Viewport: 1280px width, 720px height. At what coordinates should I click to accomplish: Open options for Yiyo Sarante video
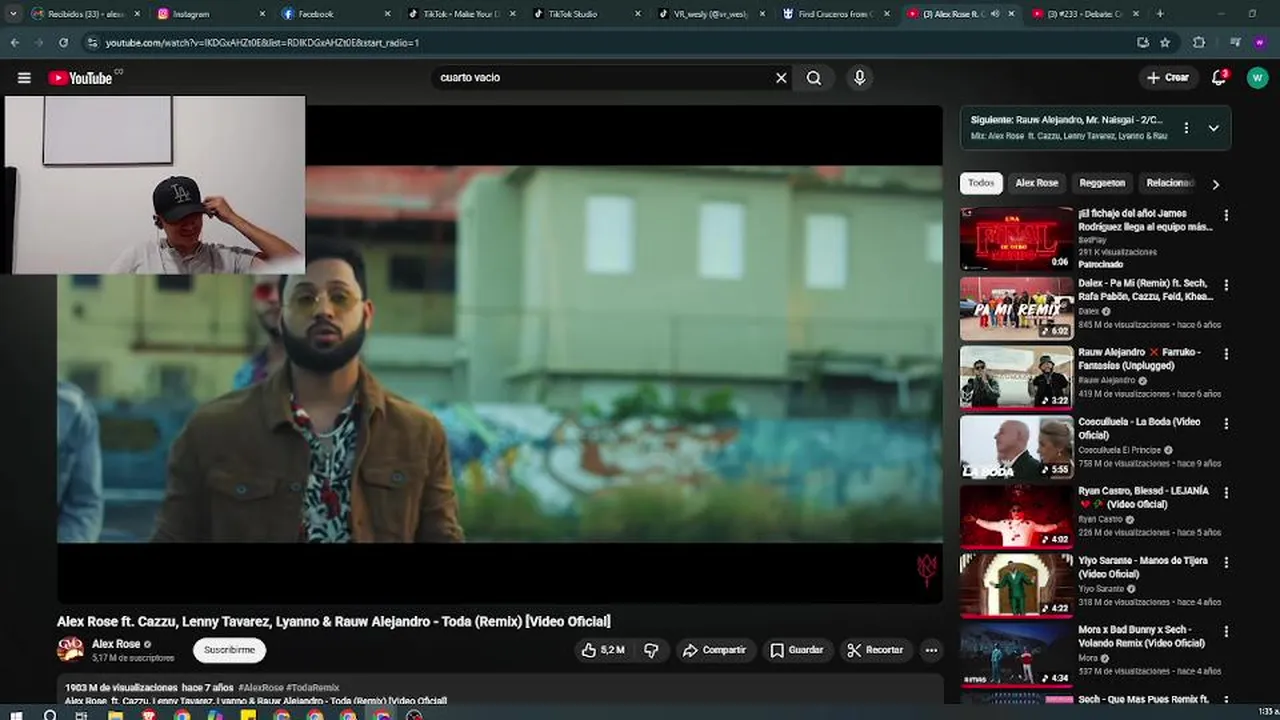tap(1226, 563)
